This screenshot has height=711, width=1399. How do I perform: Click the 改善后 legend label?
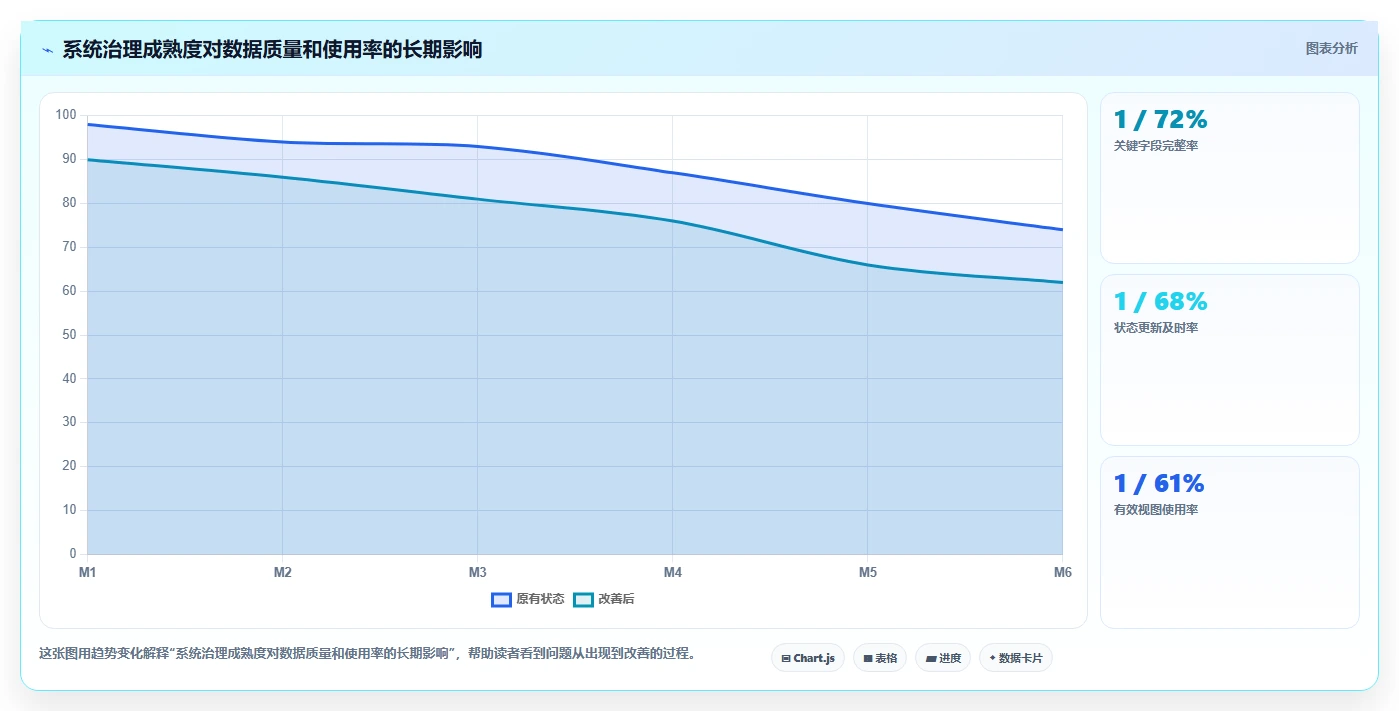click(x=616, y=599)
